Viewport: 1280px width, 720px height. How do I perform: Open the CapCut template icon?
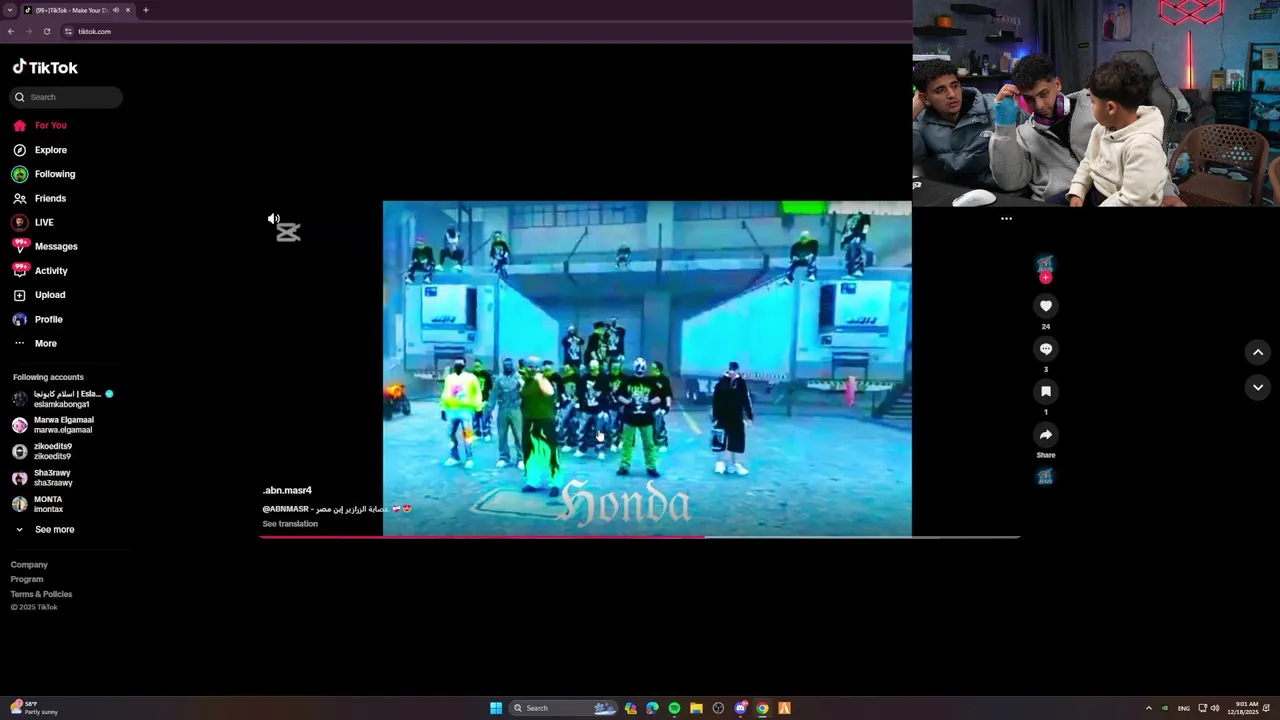coord(288,233)
